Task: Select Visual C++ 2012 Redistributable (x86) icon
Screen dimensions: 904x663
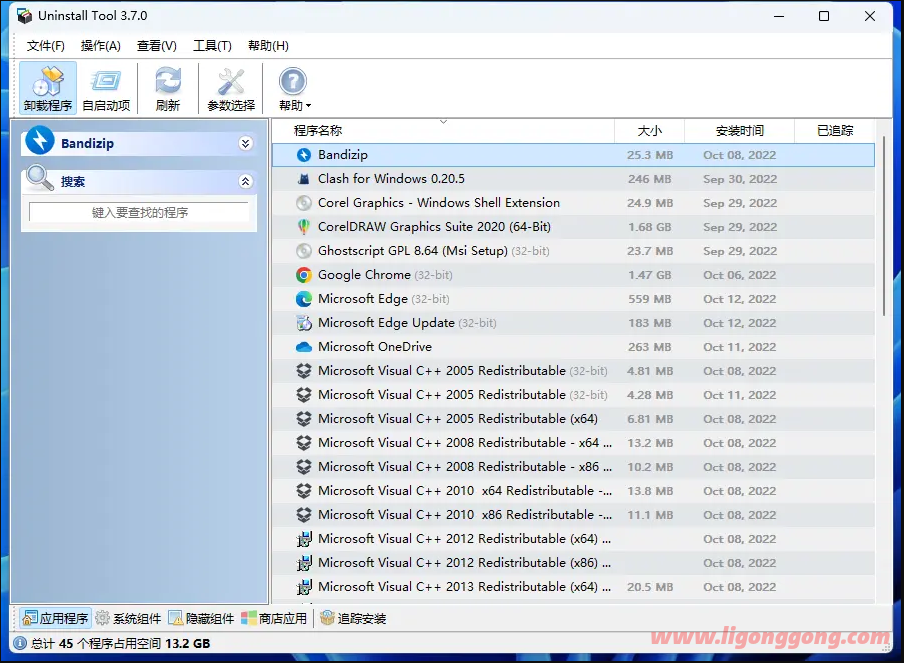Action: [304, 563]
